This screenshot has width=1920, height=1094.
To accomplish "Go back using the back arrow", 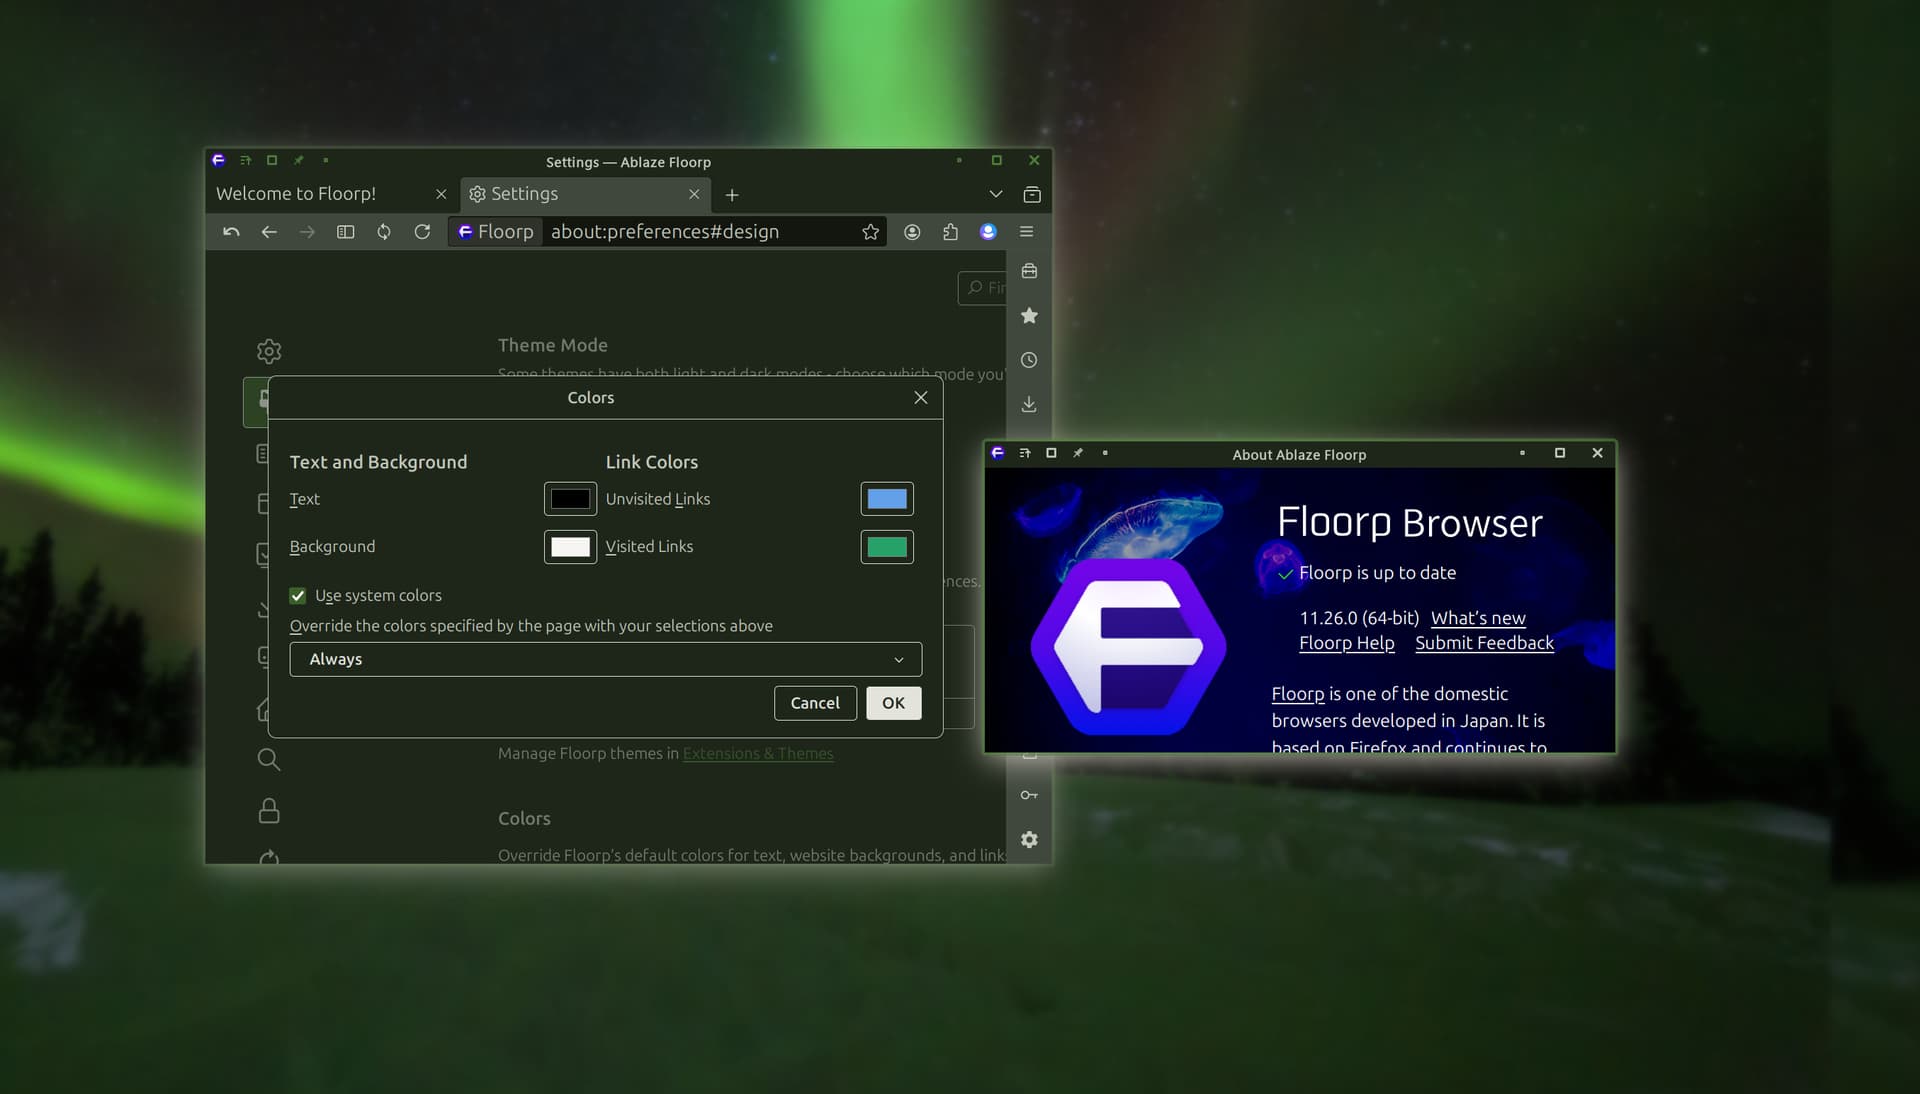I will click(x=269, y=232).
